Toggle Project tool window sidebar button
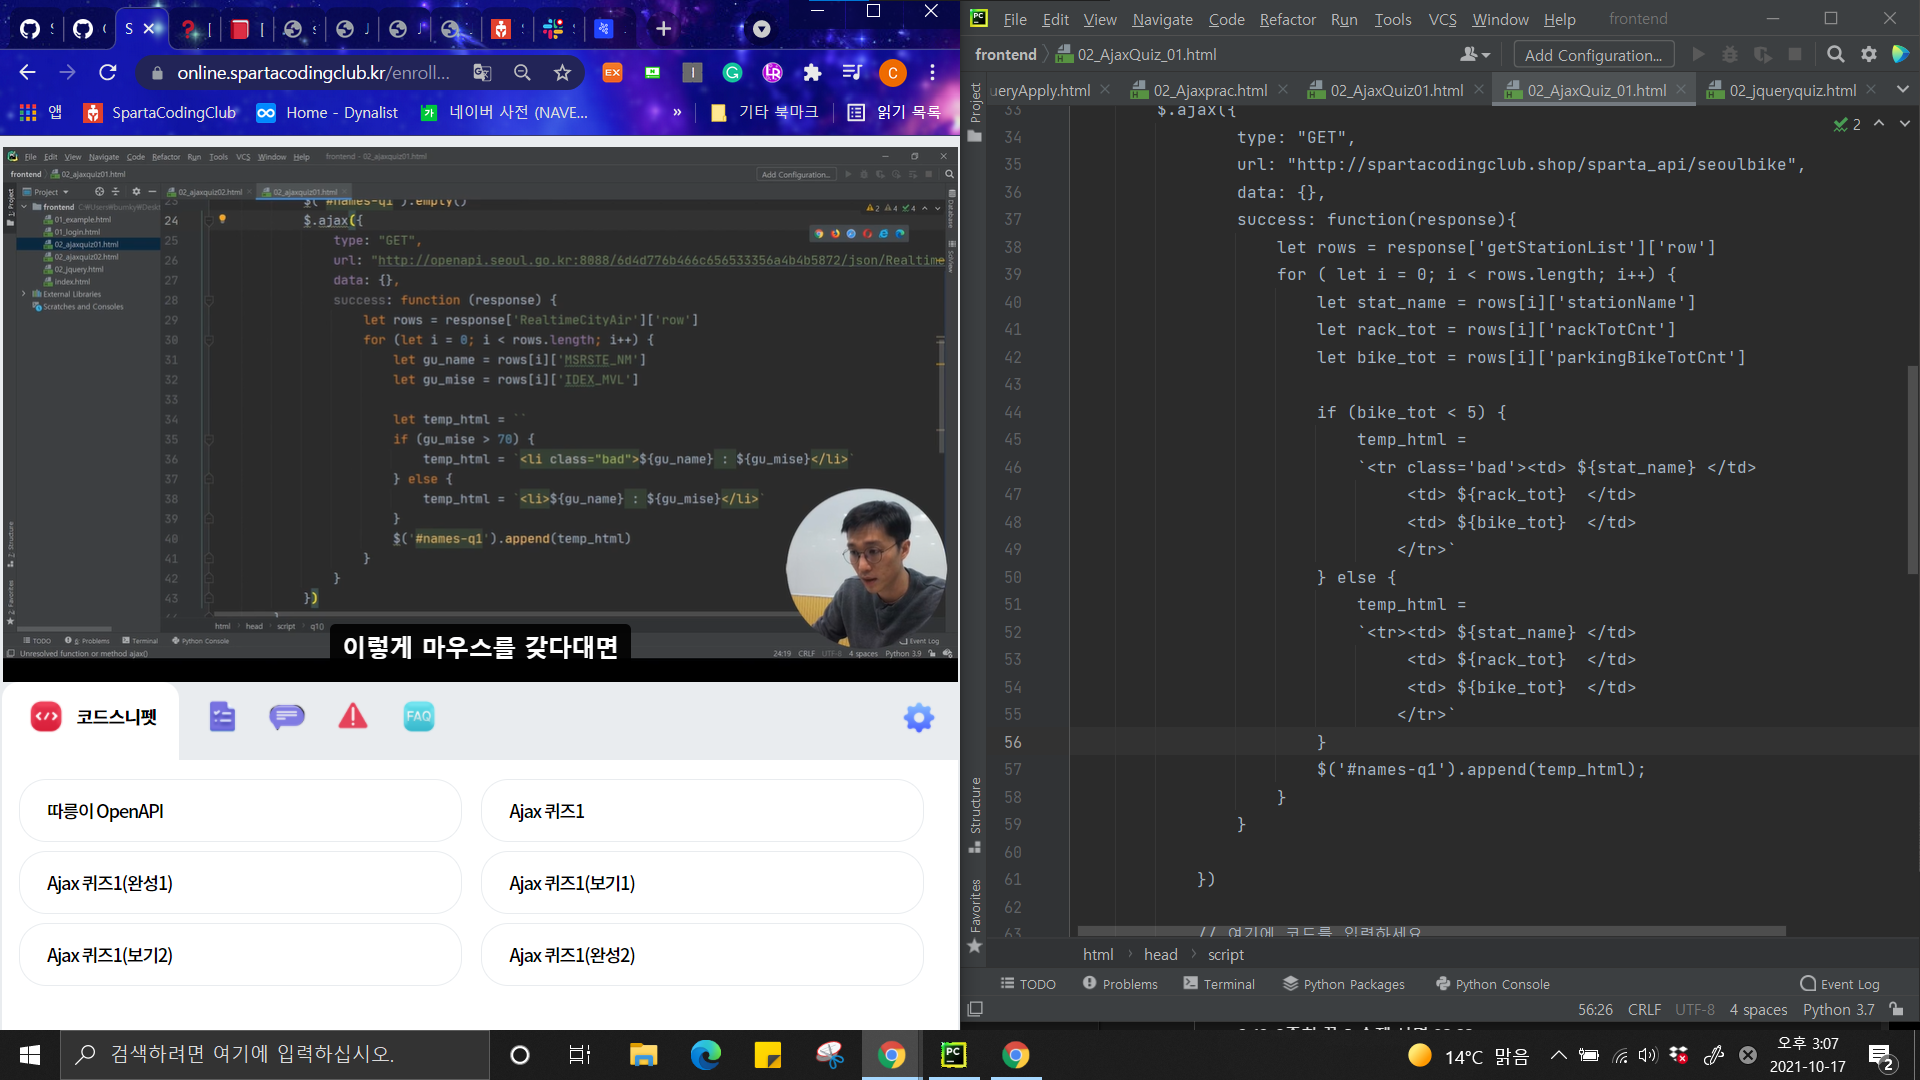 click(x=975, y=112)
